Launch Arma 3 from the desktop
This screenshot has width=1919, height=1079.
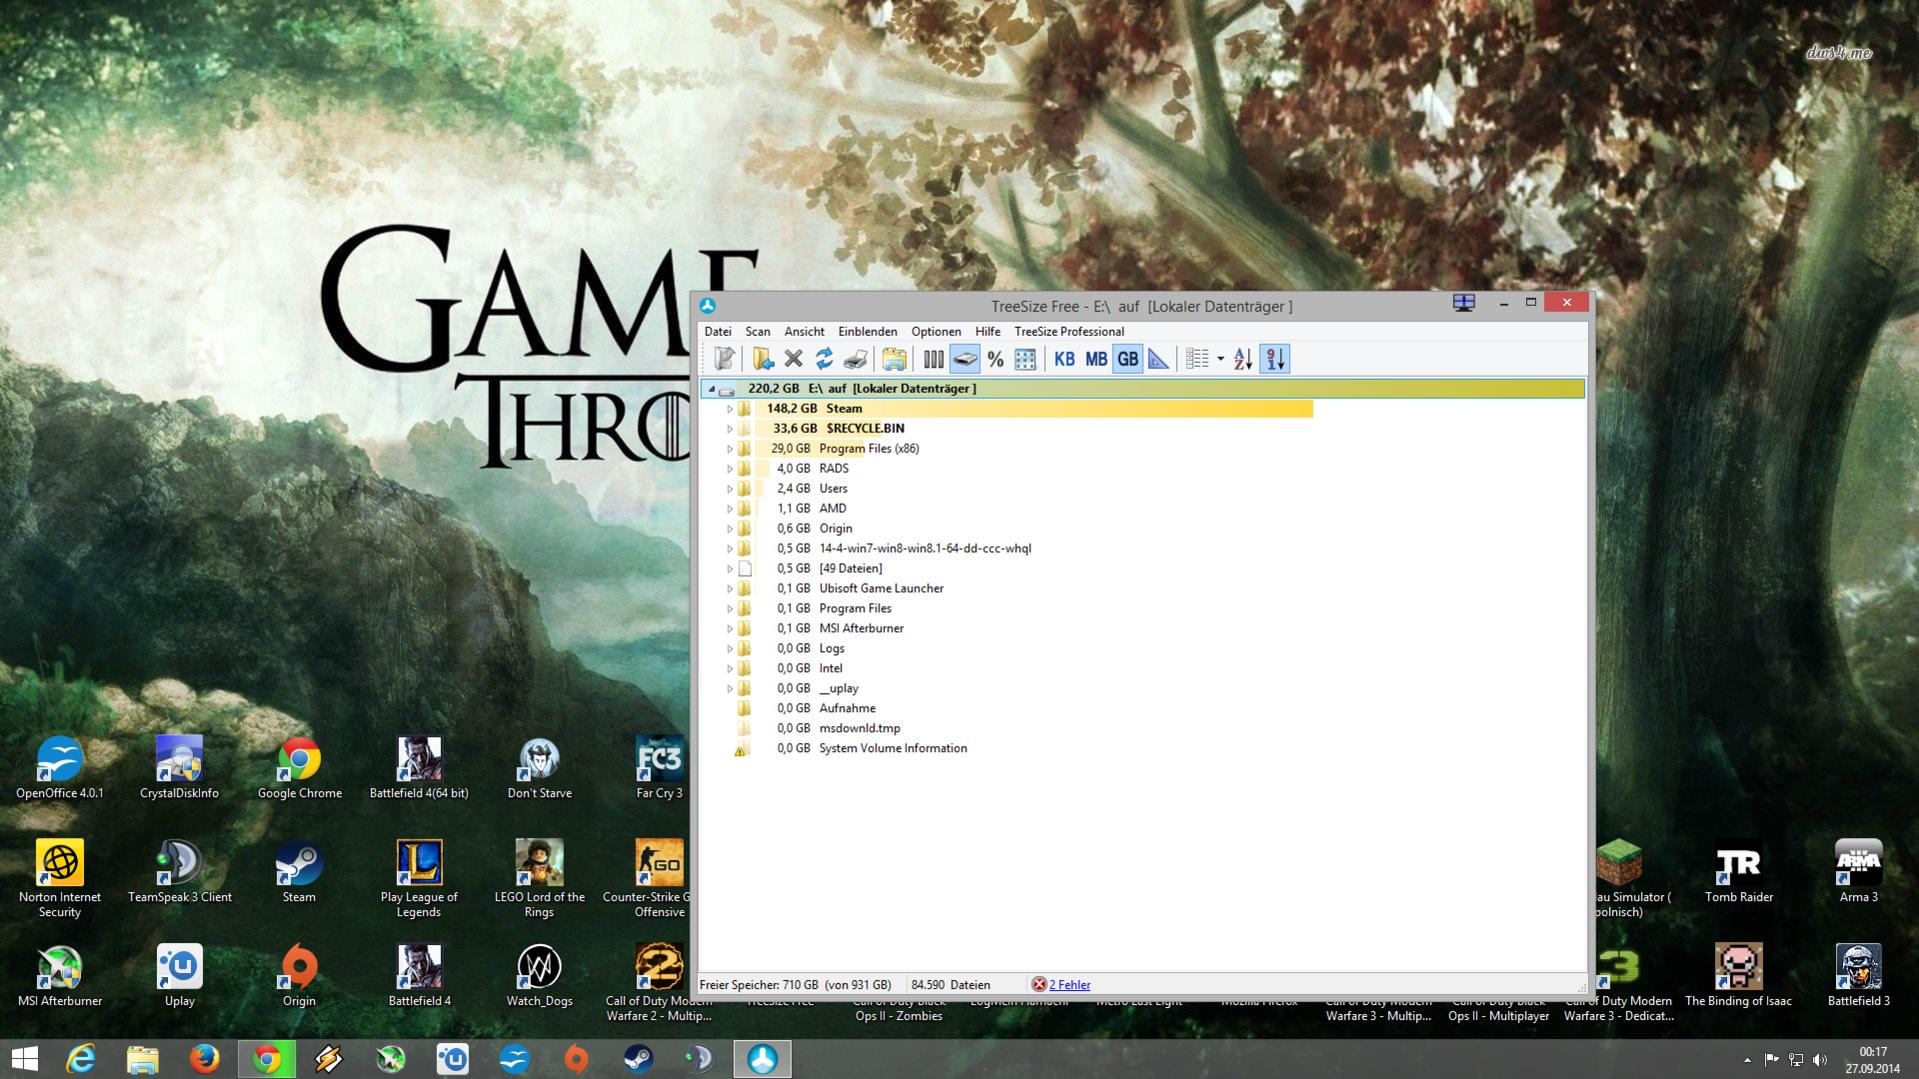1858,873
